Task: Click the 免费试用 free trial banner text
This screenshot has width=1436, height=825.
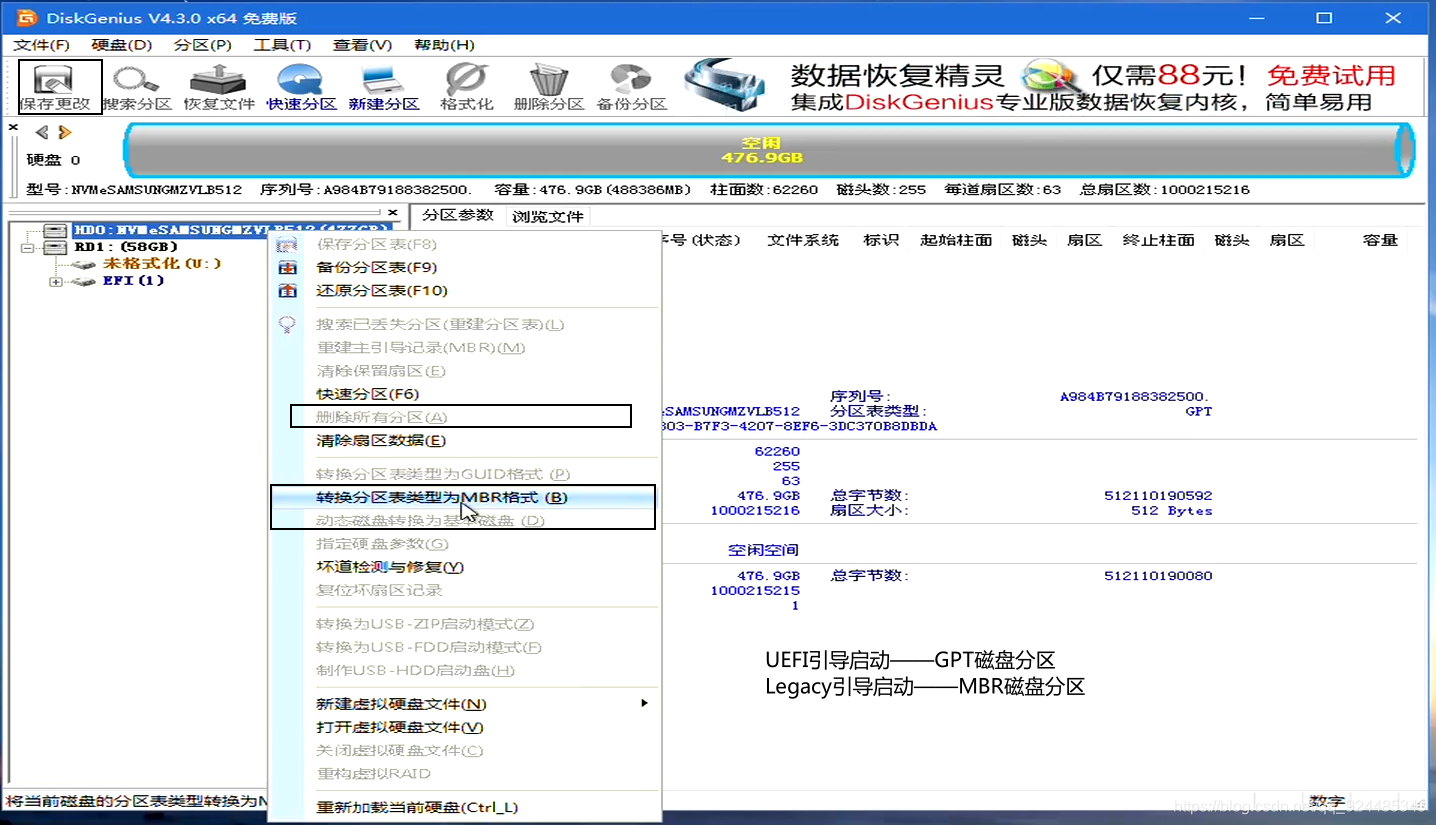Action: [x=1331, y=75]
